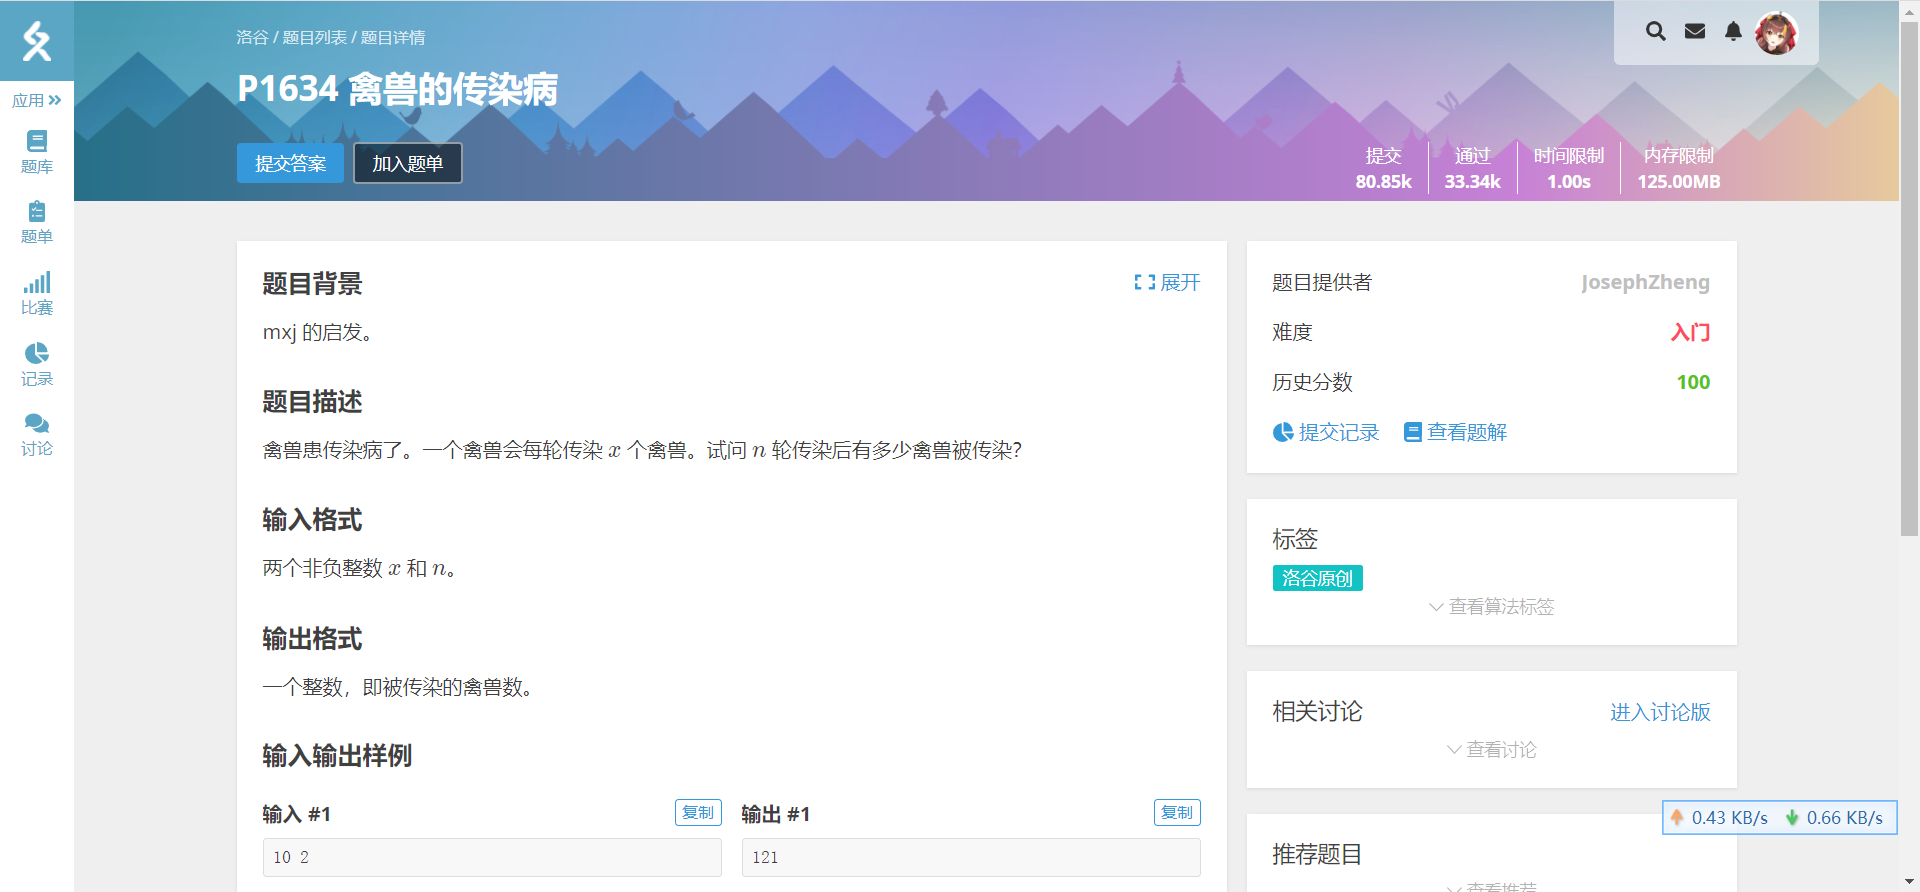Open the JosephZheng provider profile

click(1645, 282)
